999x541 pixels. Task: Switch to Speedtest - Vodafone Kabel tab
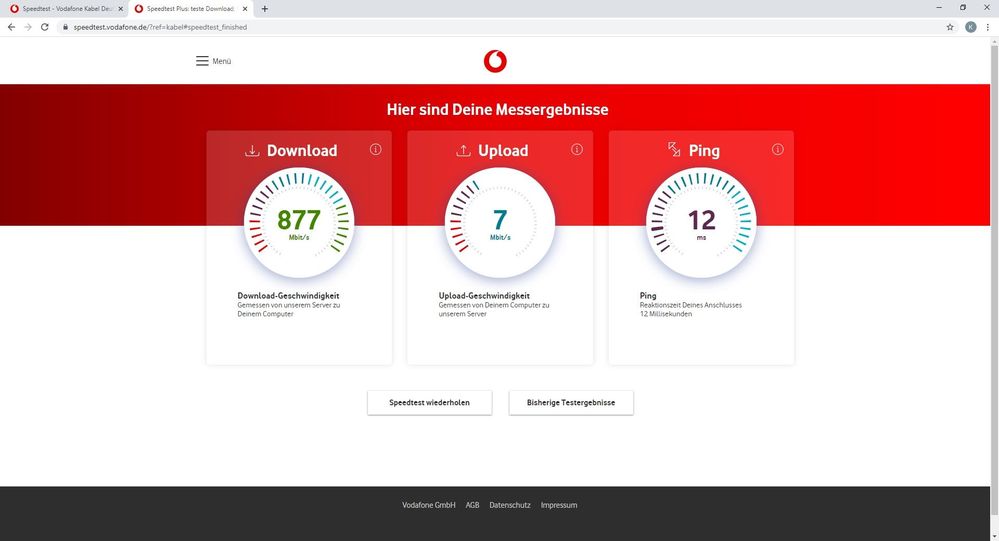pos(66,9)
